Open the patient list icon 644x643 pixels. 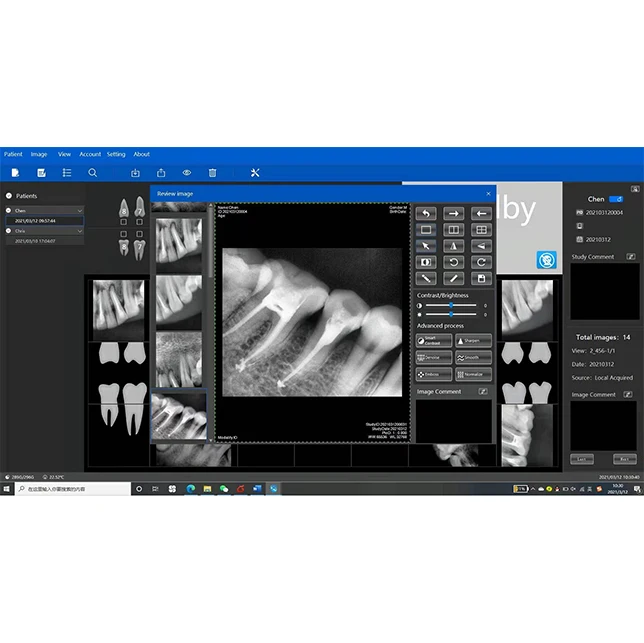pyautogui.click(x=67, y=173)
